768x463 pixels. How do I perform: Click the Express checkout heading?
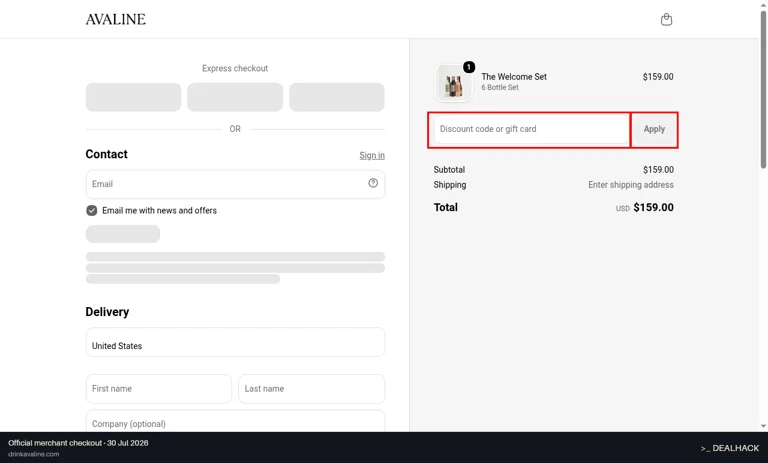click(235, 68)
